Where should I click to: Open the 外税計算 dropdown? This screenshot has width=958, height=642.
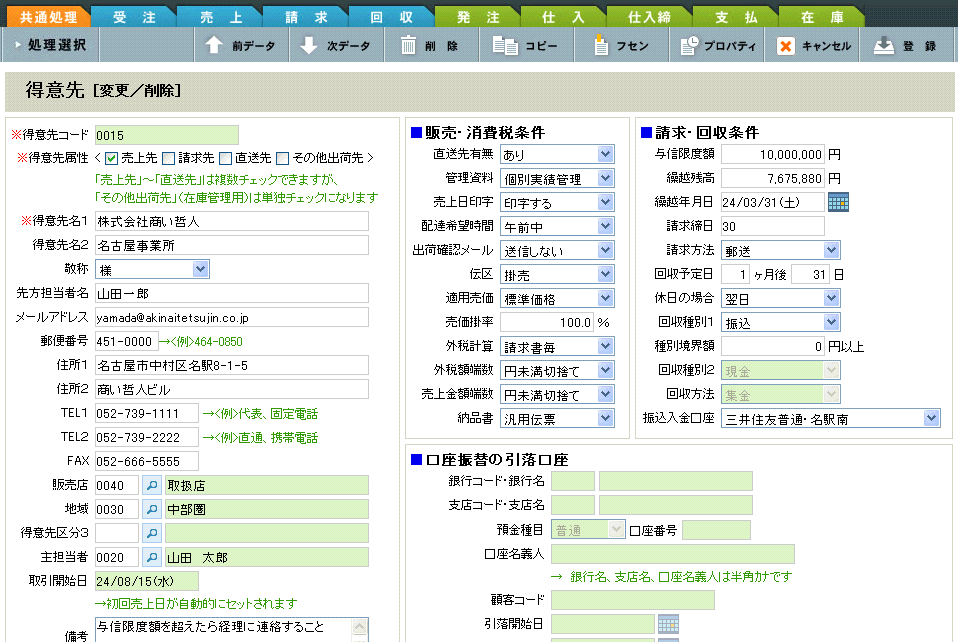pos(605,346)
